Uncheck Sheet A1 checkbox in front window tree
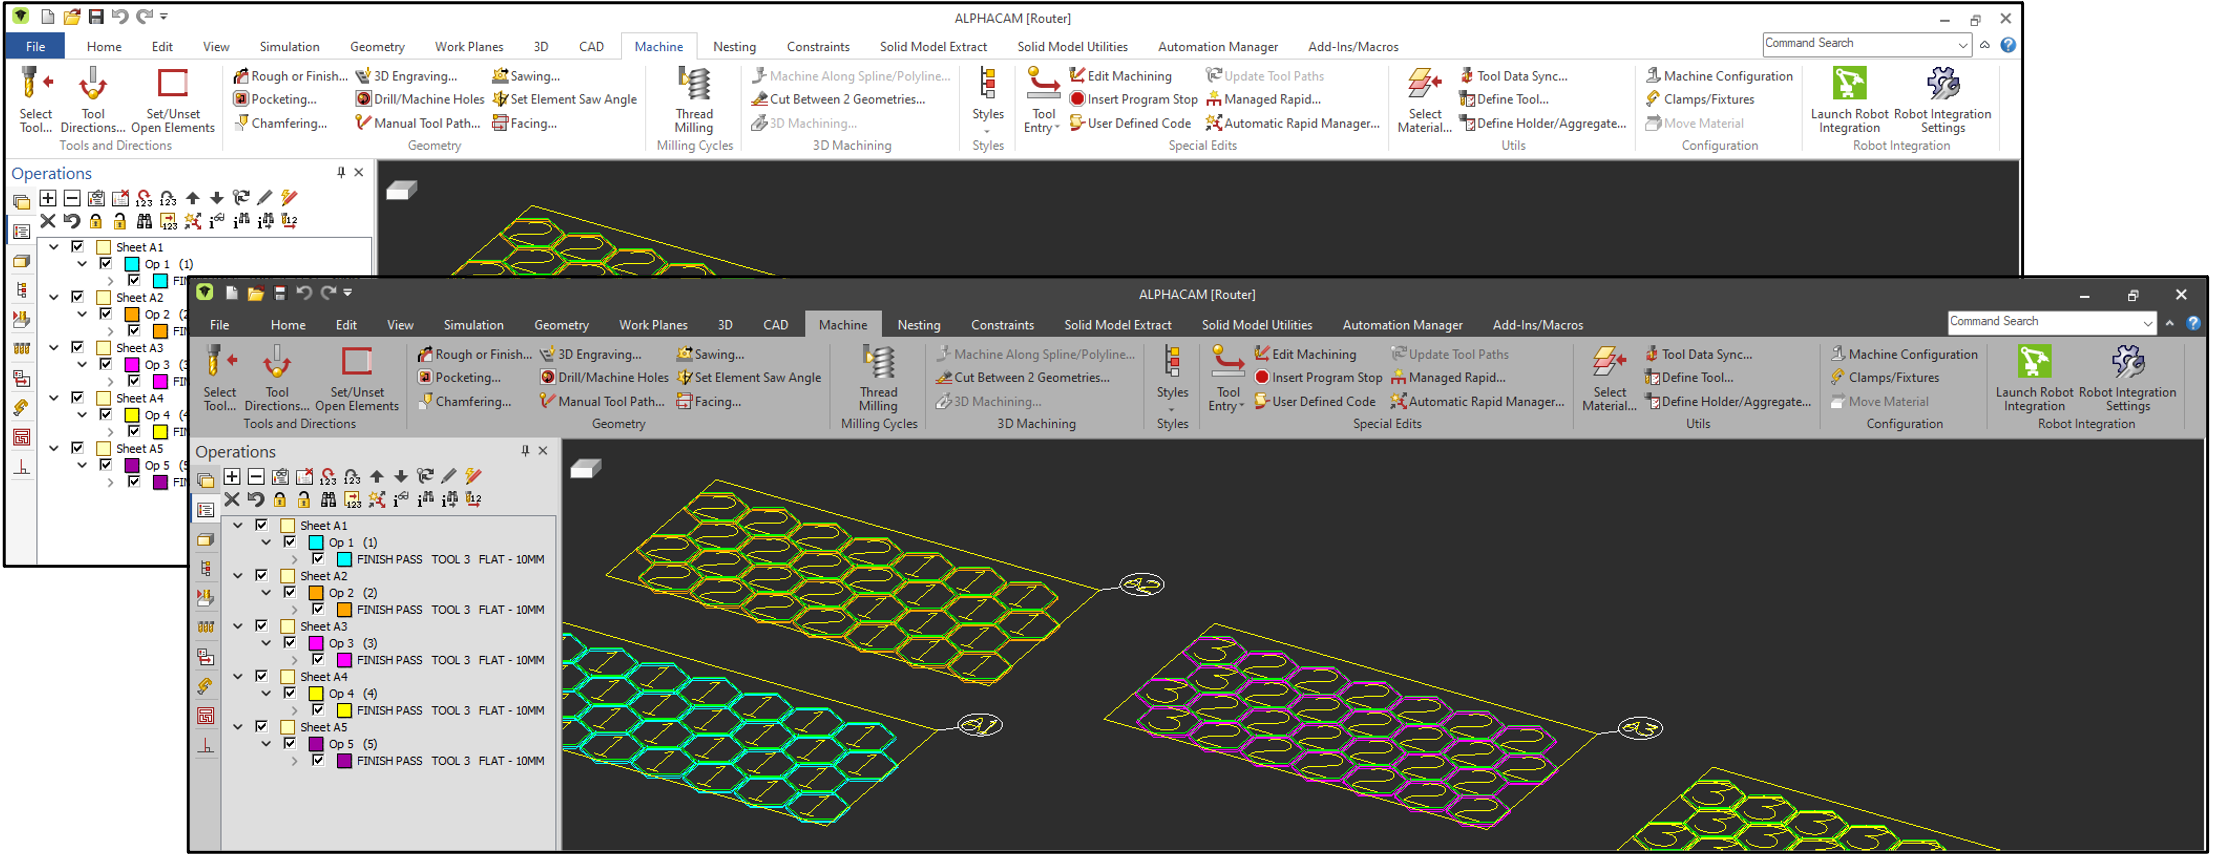Screen dimensions: 2213x857 tap(262, 525)
